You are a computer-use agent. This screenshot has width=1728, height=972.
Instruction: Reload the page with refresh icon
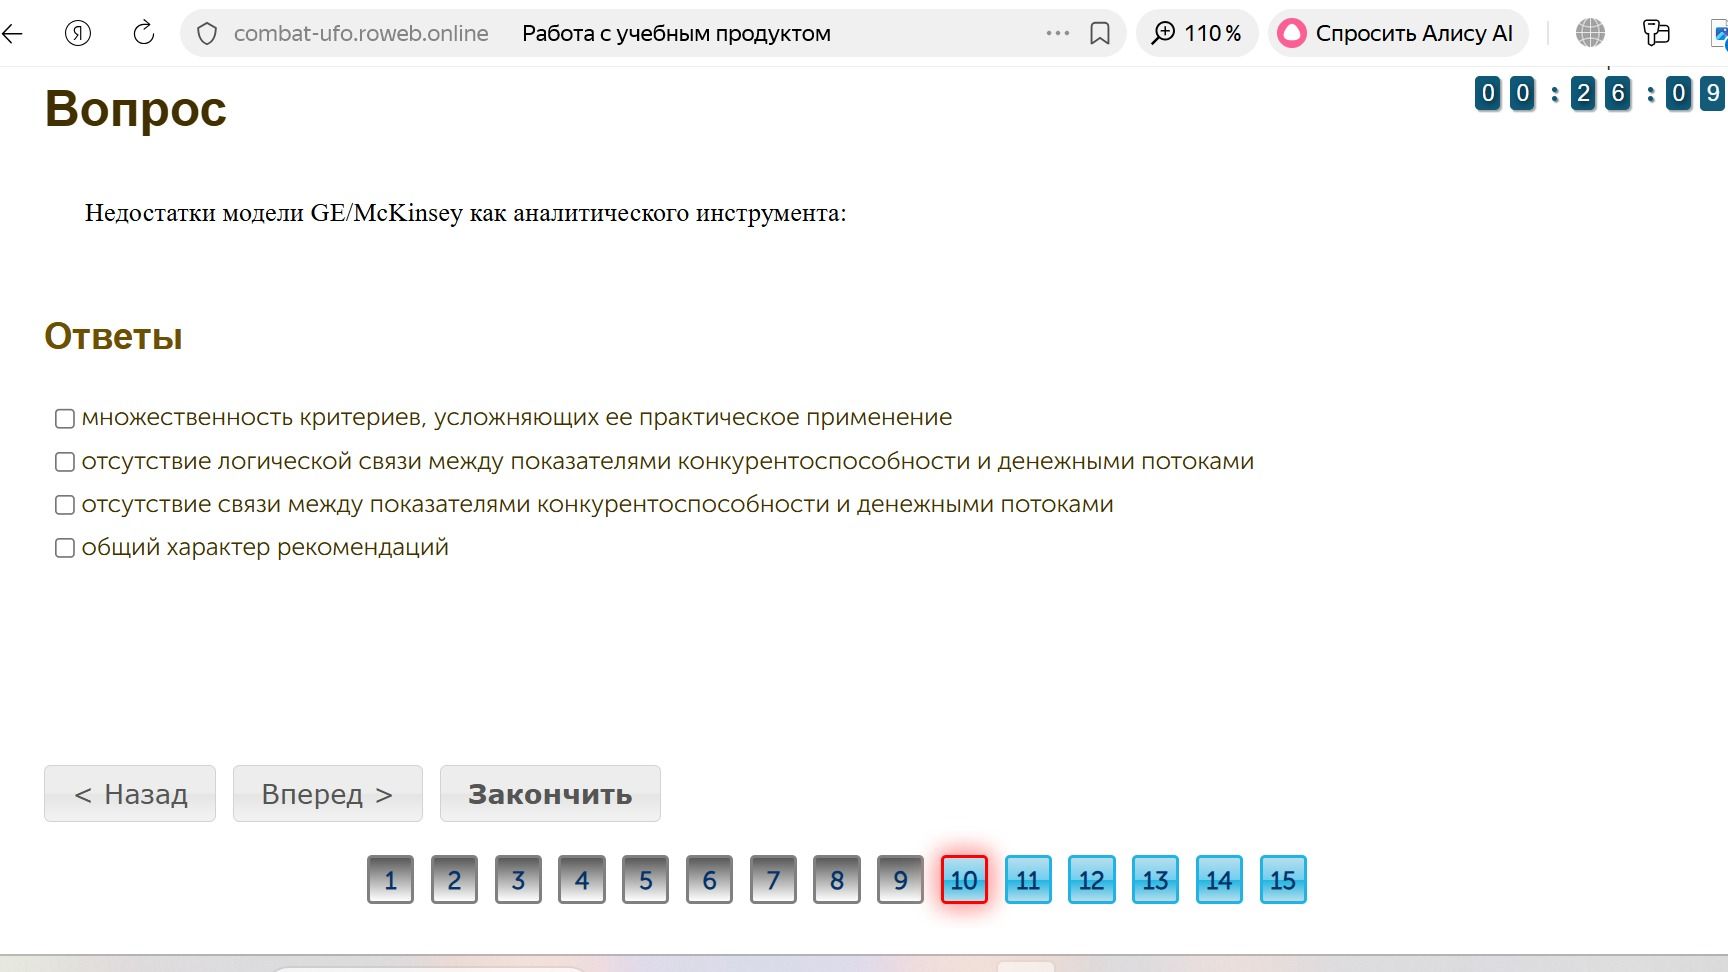pyautogui.click(x=144, y=33)
